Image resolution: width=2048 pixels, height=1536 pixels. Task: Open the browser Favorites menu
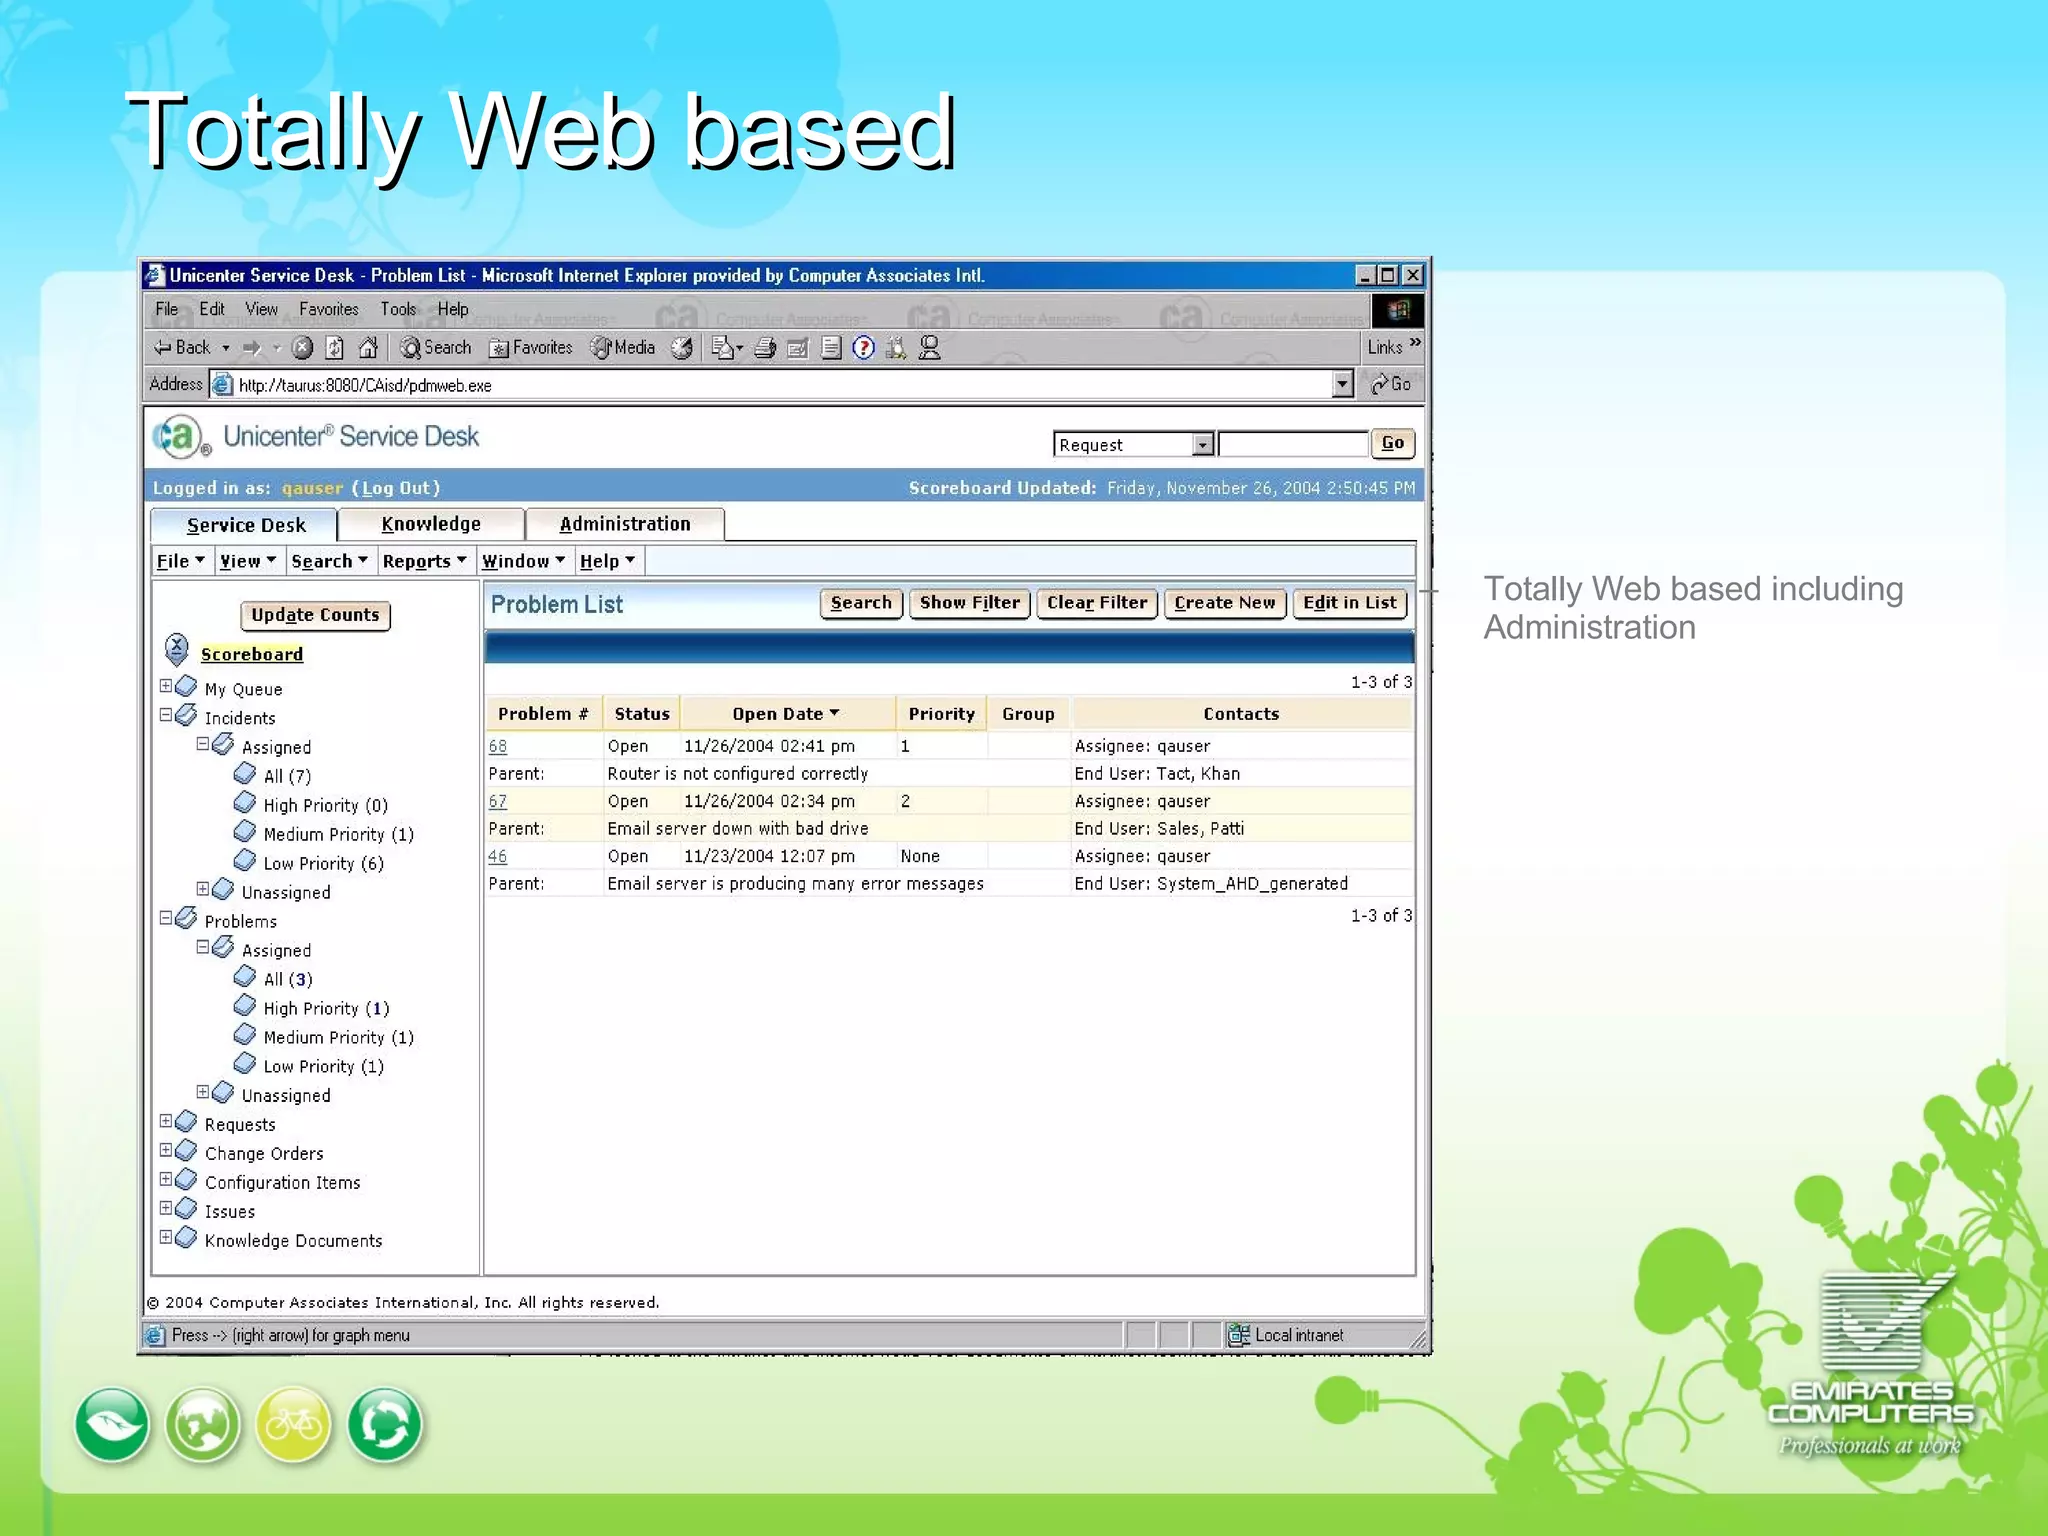[328, 309]
